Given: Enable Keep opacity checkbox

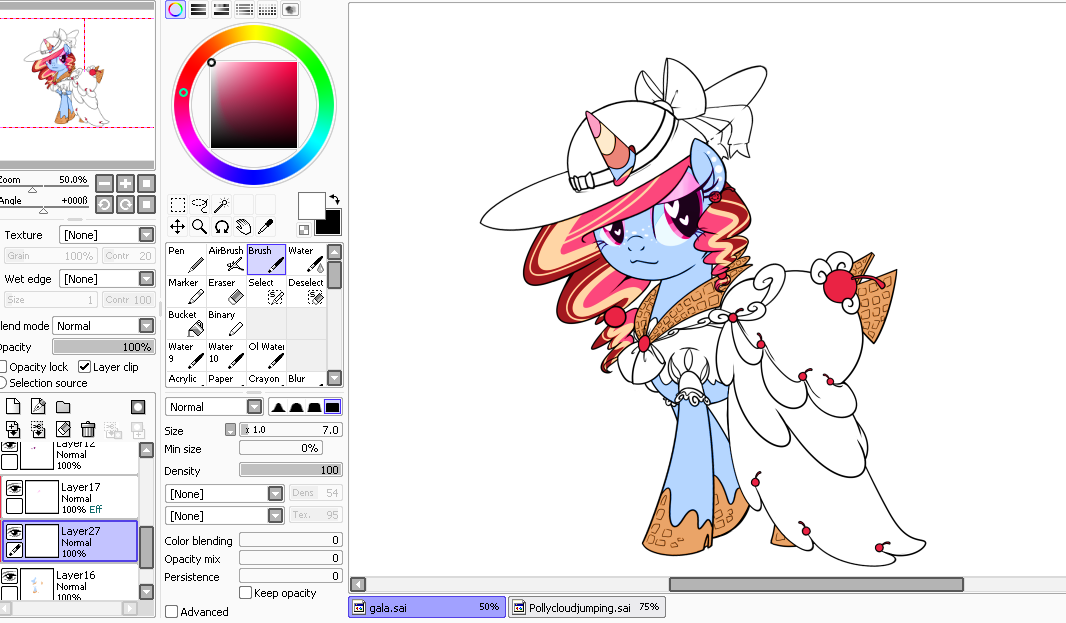Looking at the screenshot, I should (x=245, y=592).
